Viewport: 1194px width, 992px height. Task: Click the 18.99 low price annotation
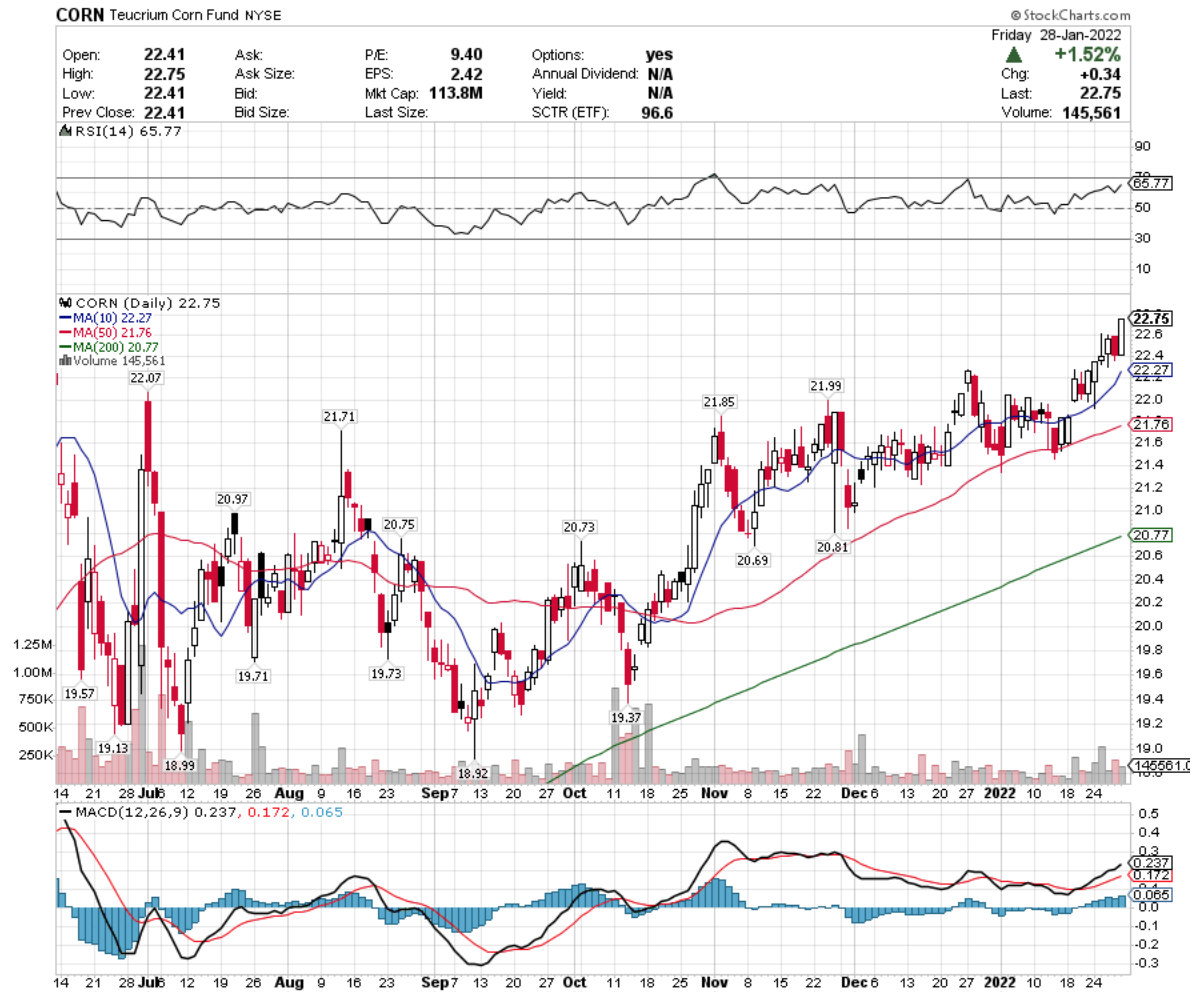(x=180, y=765)
